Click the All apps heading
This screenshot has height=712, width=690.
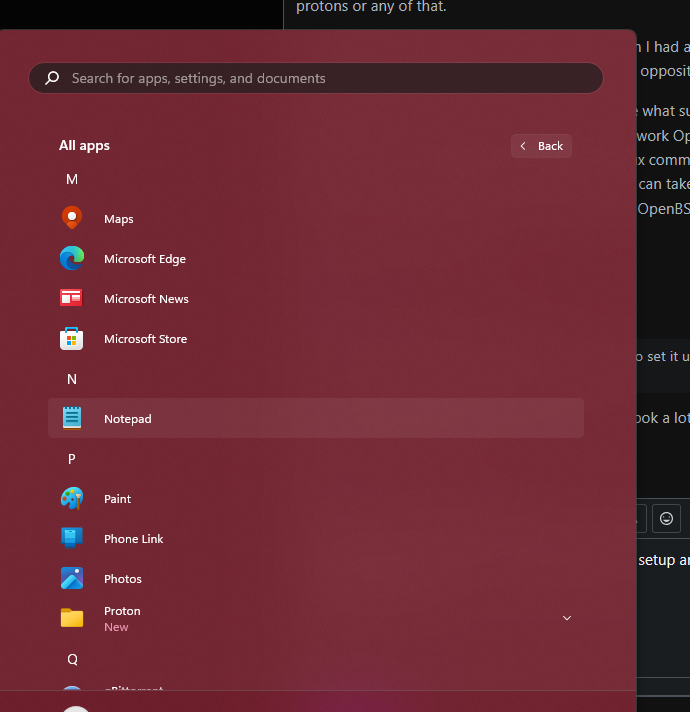click(x=84, y=145)
